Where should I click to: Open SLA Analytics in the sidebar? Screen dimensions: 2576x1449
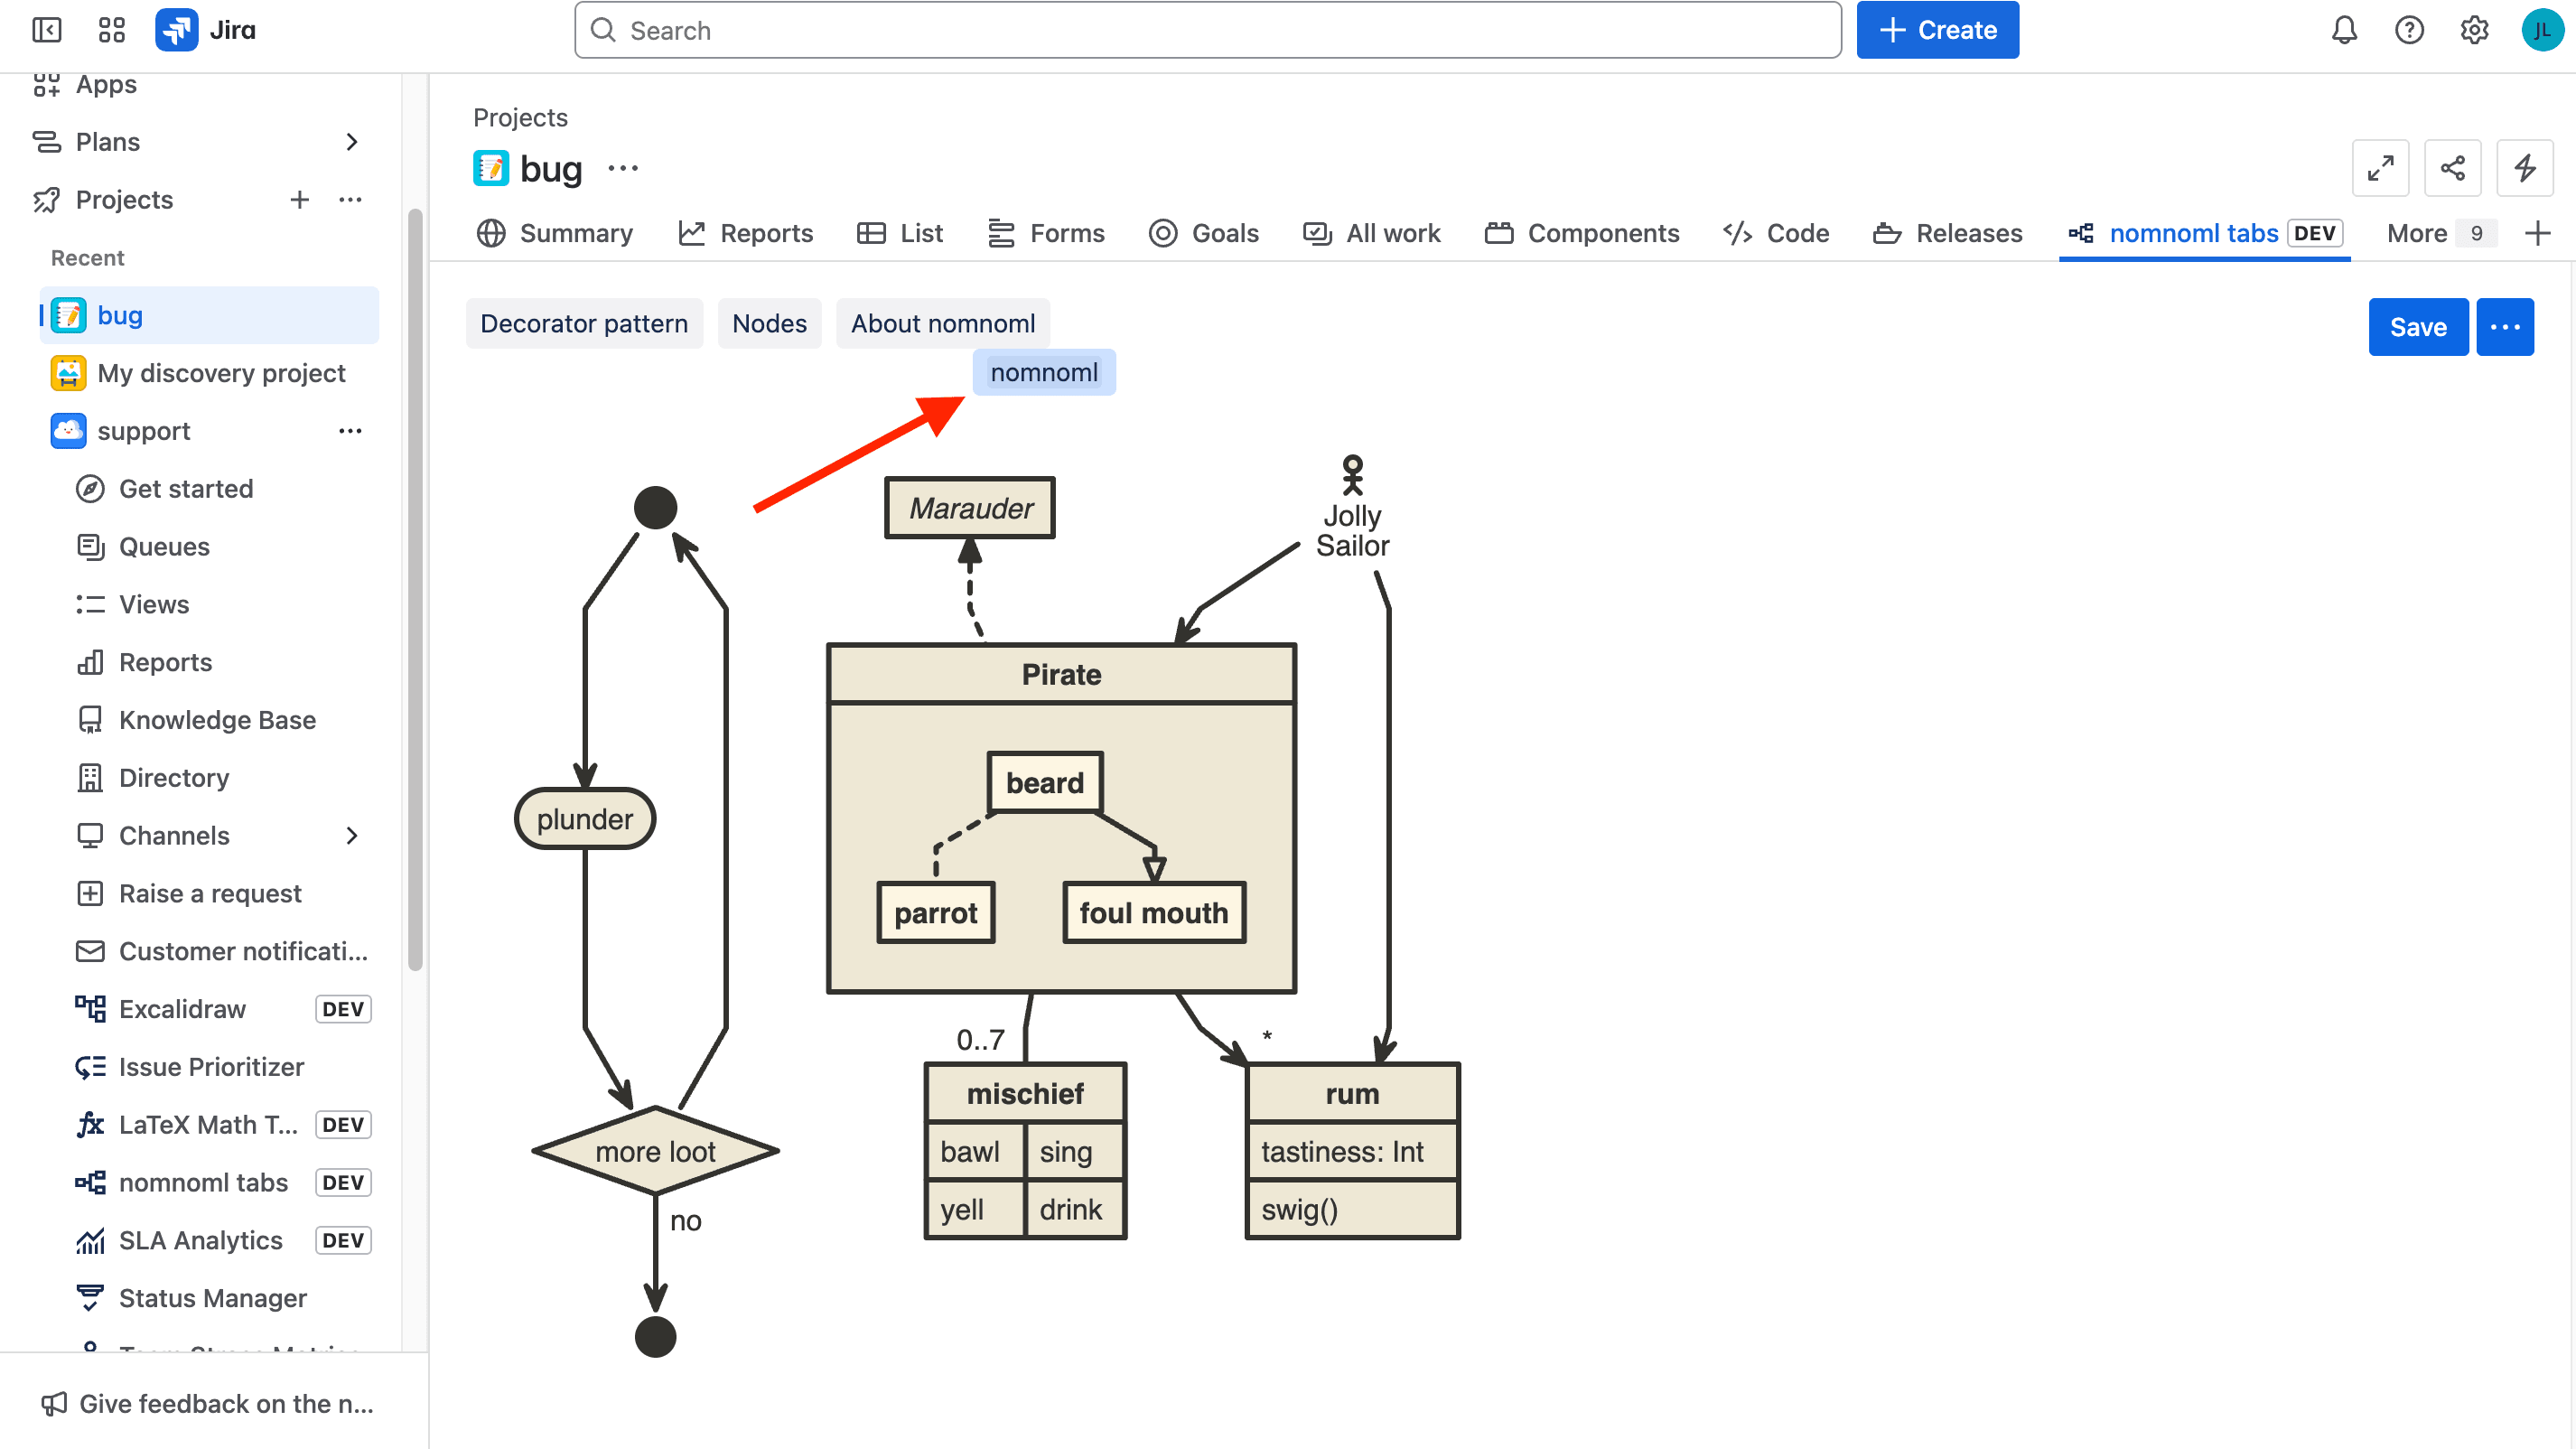pos(200,1241)
